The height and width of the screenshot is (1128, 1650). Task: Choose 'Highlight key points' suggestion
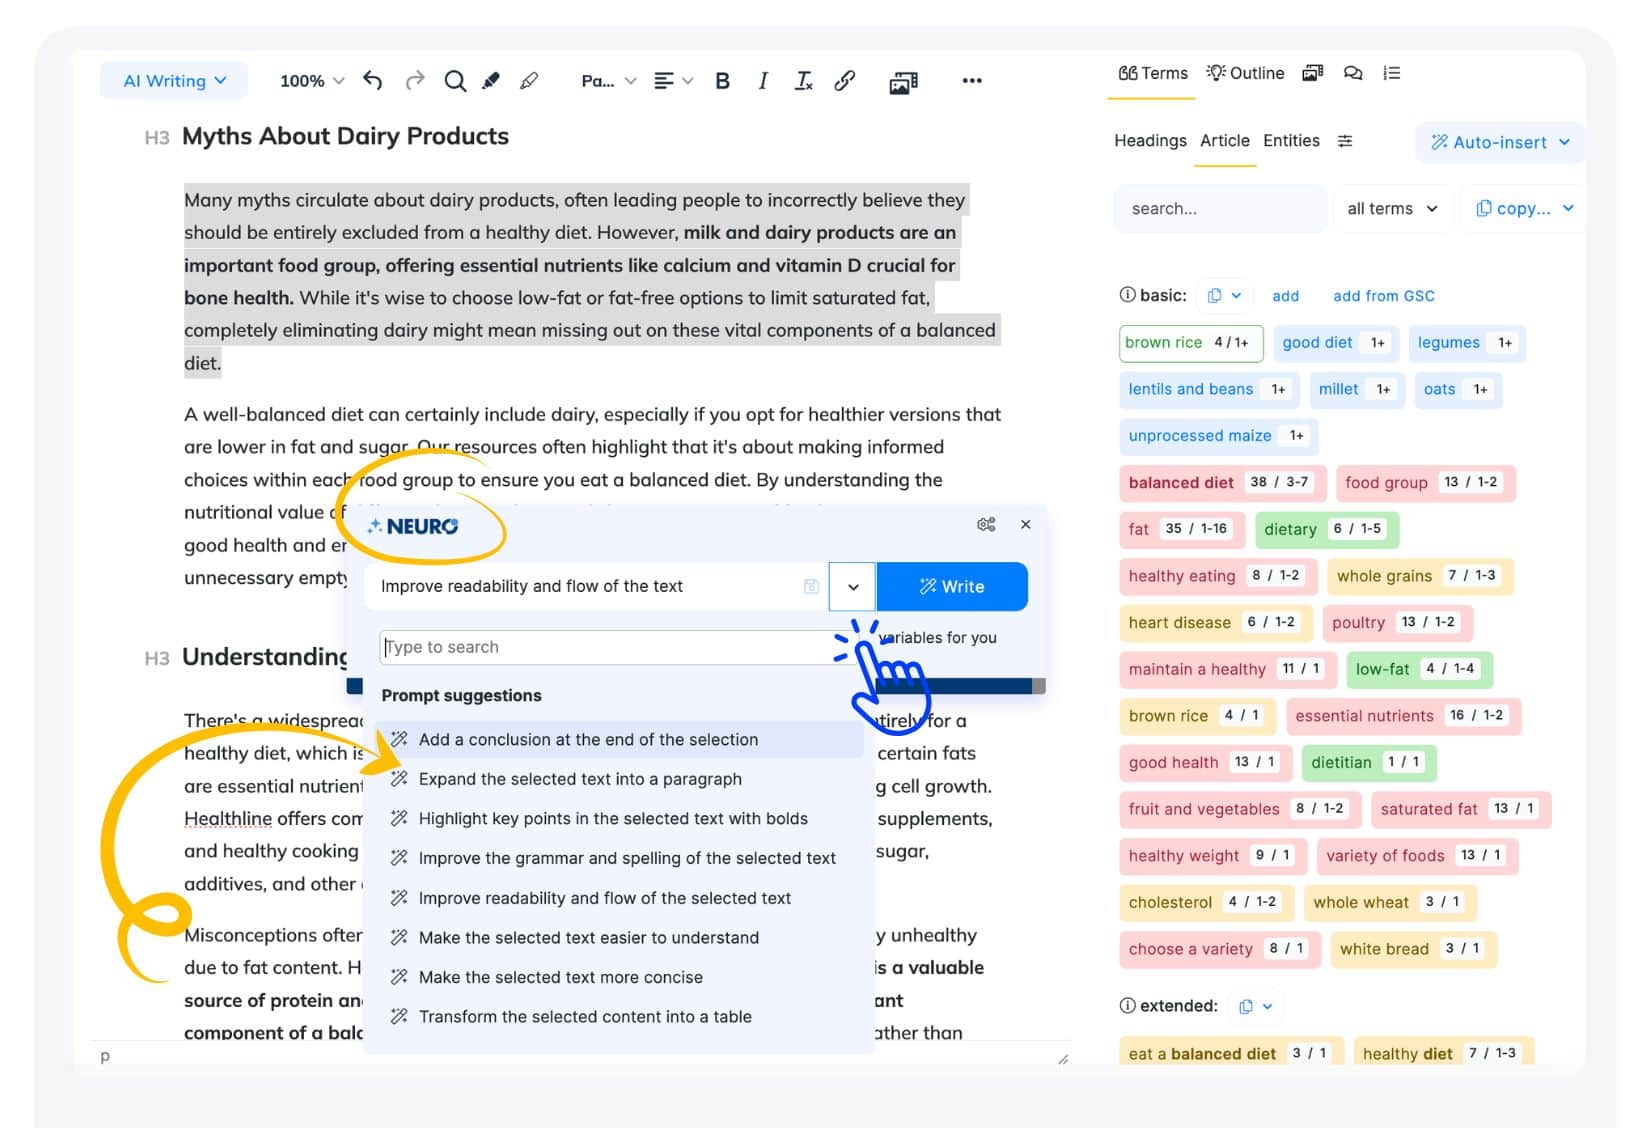(x=618, y=818)
